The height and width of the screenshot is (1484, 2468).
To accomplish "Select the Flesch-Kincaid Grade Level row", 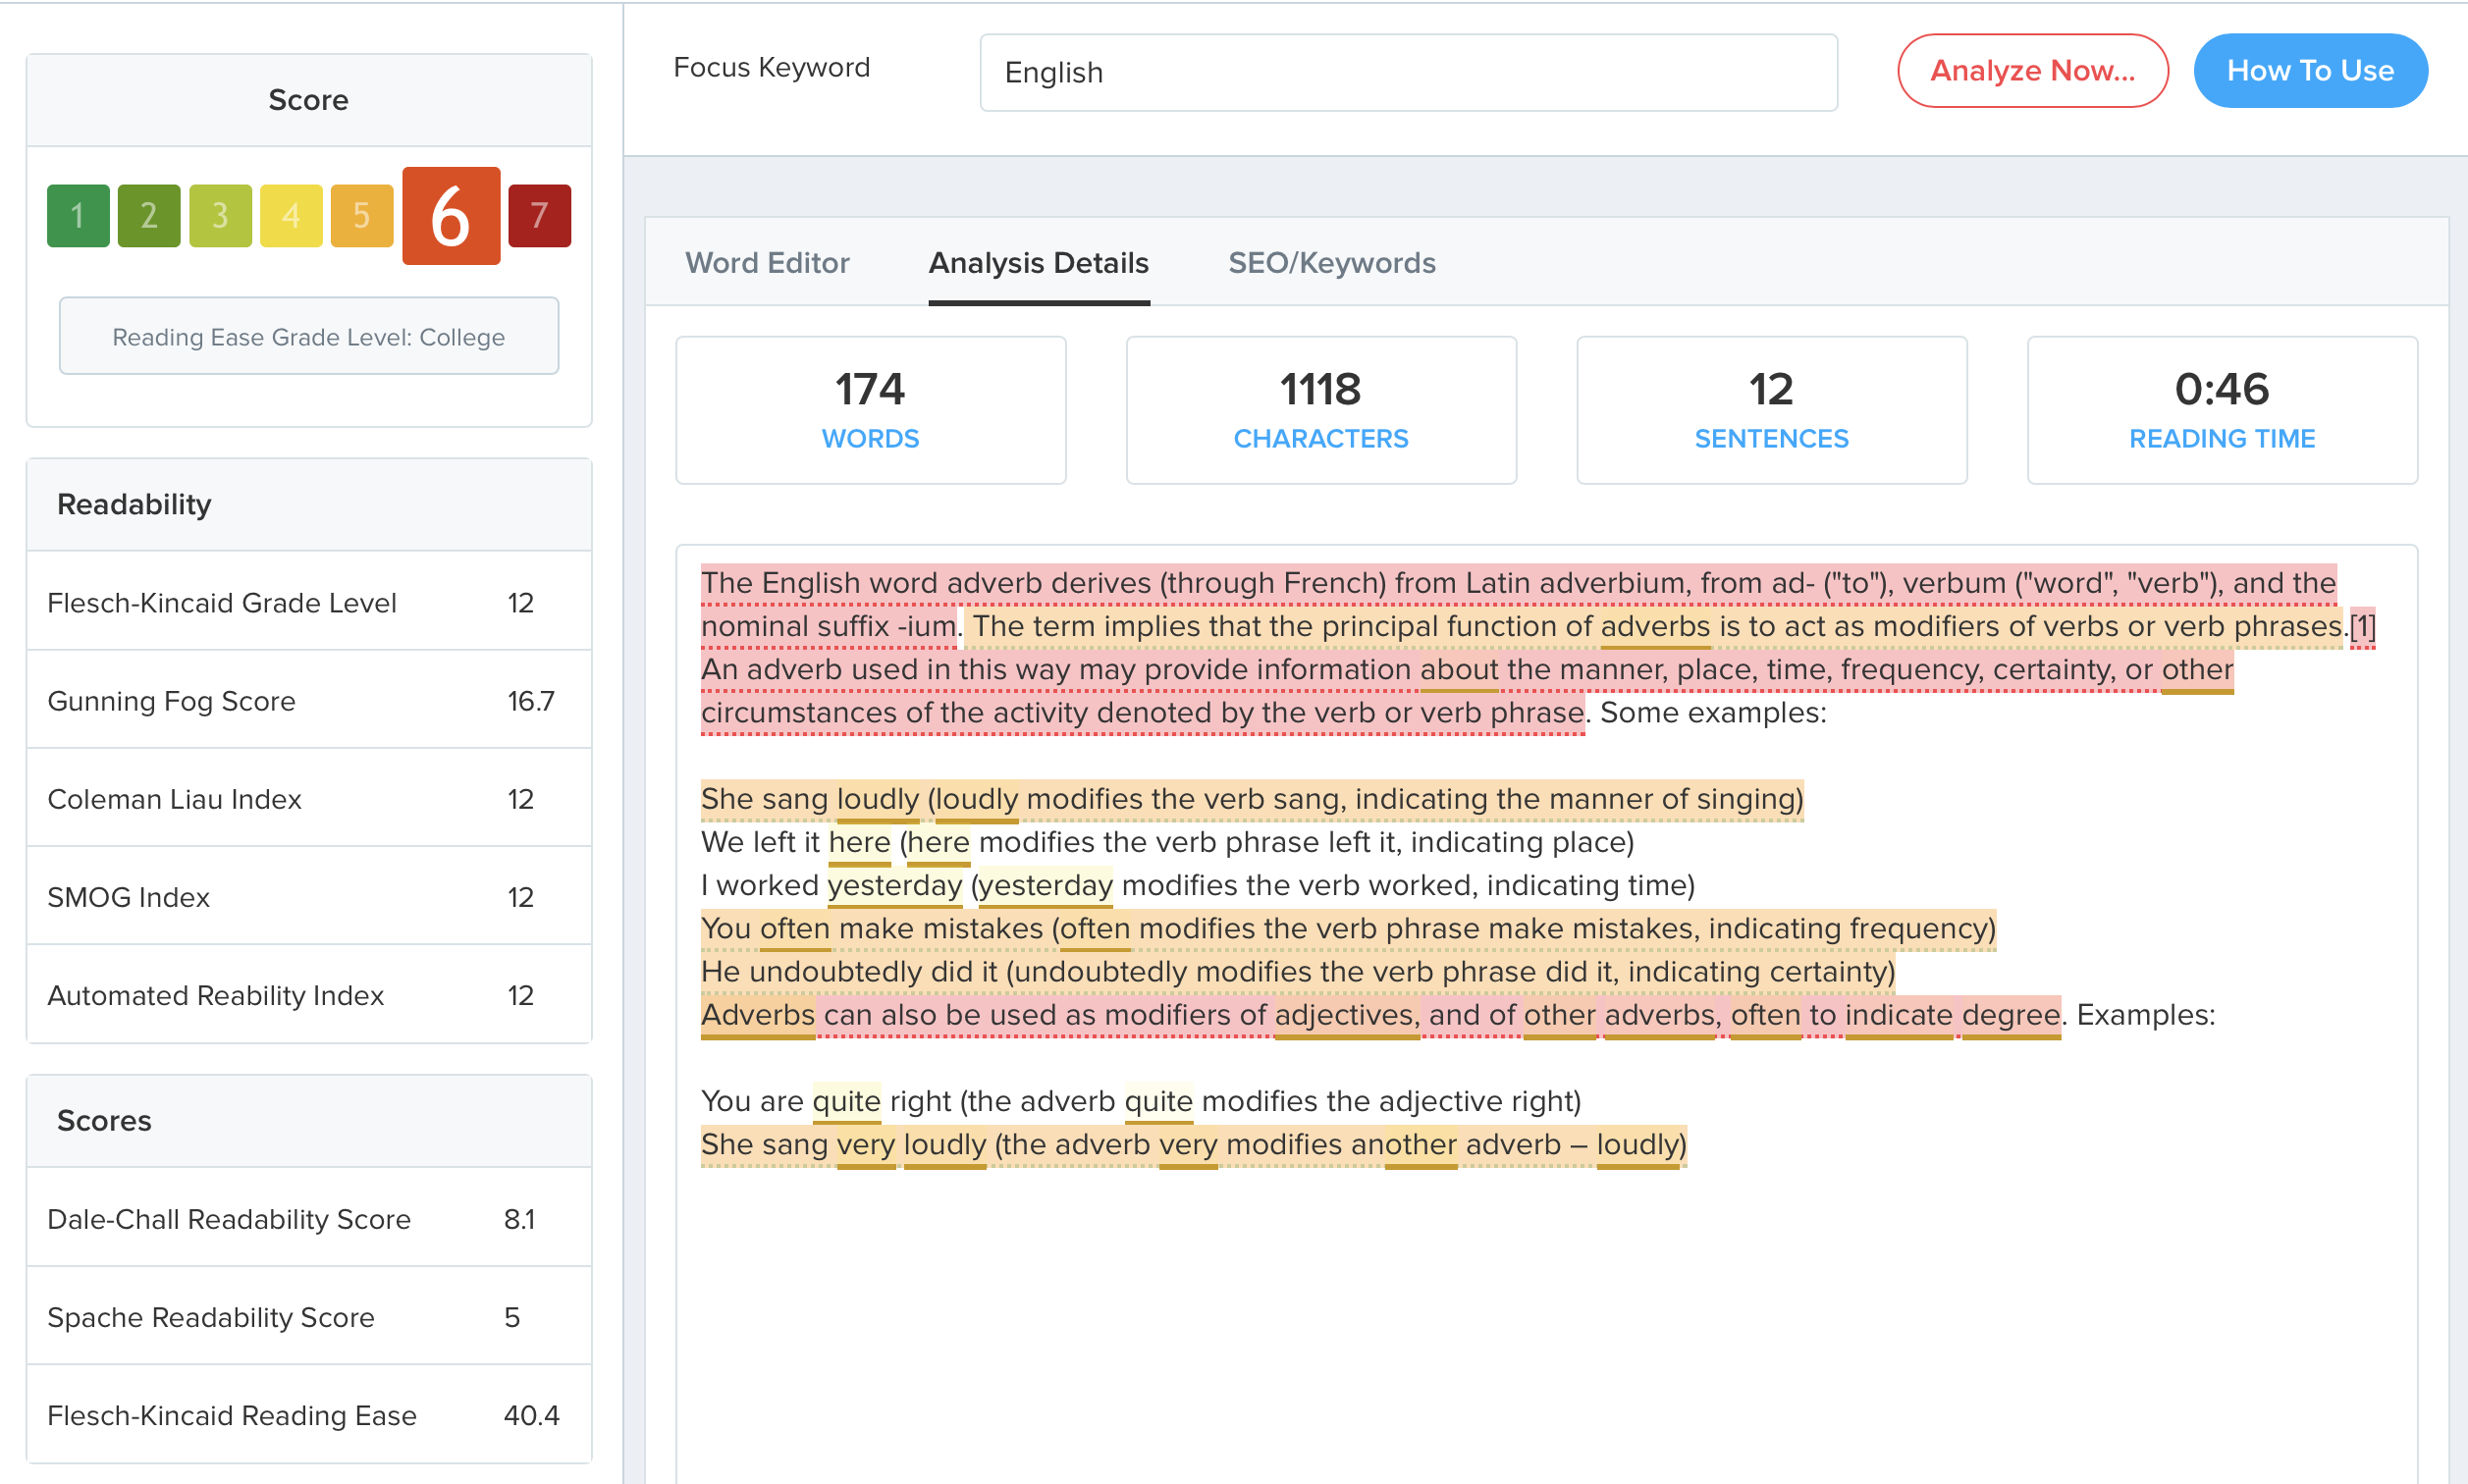I will tap(308, 601).
